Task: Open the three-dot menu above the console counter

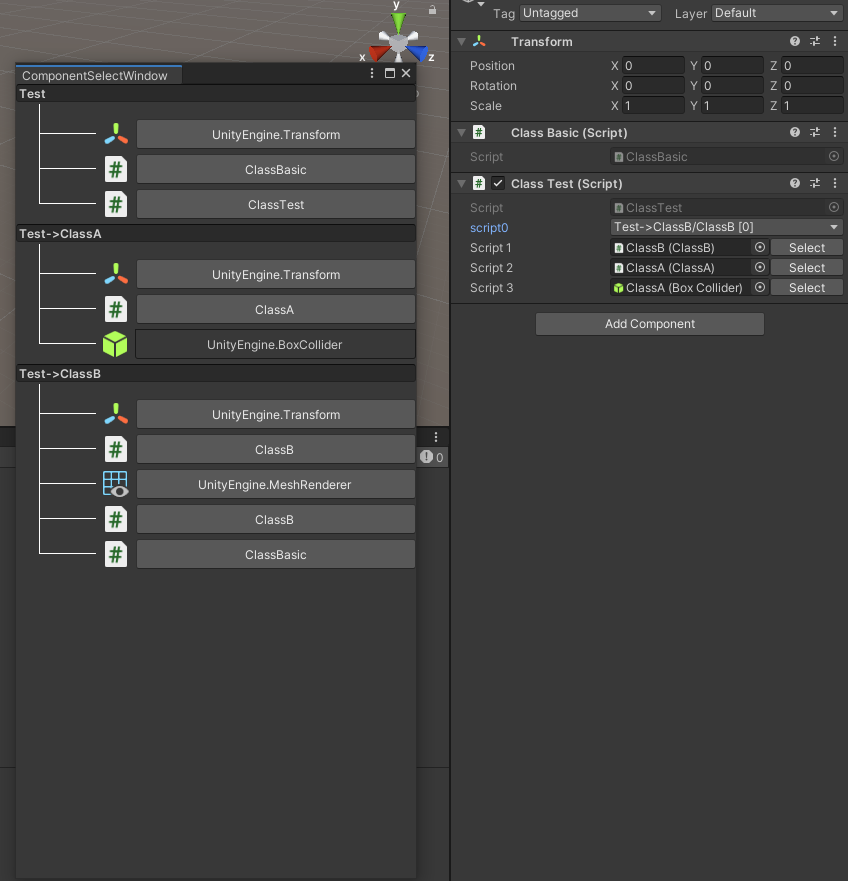Action: (x=436, y=437)
